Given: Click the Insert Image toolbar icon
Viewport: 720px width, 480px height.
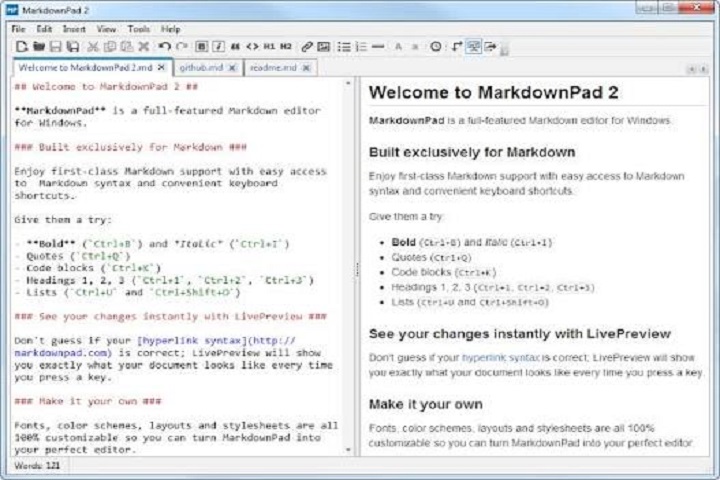Looking at the screenshot, I should (x=325, y=47).
